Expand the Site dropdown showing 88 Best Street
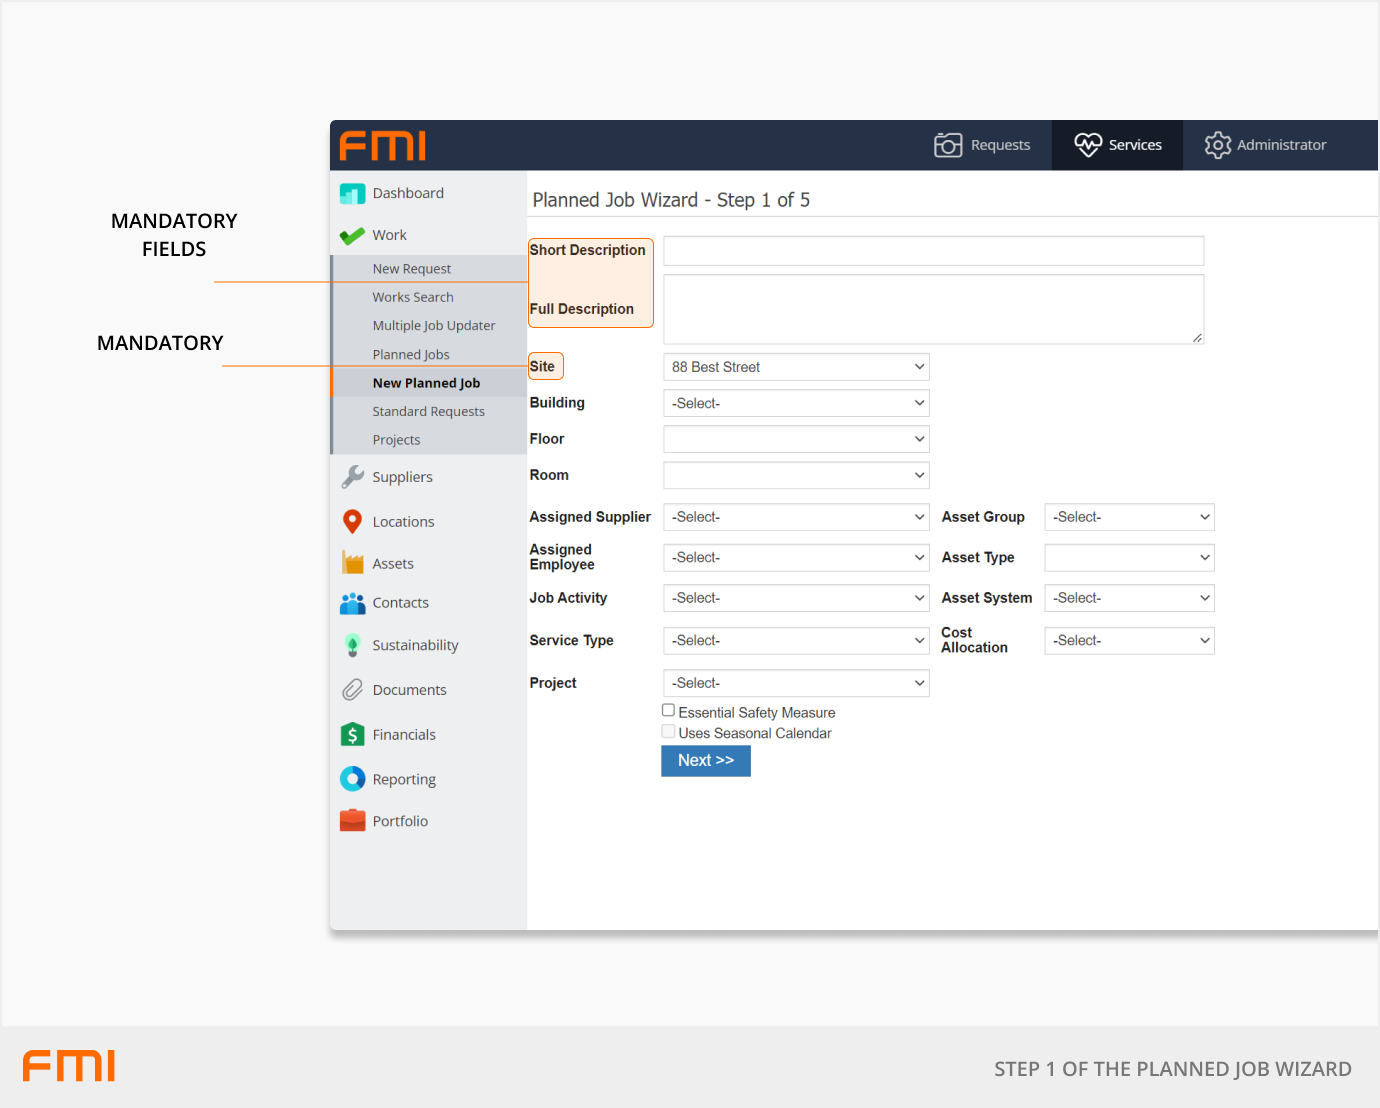The image size is (1380, 1108). (x=796, y=367)
